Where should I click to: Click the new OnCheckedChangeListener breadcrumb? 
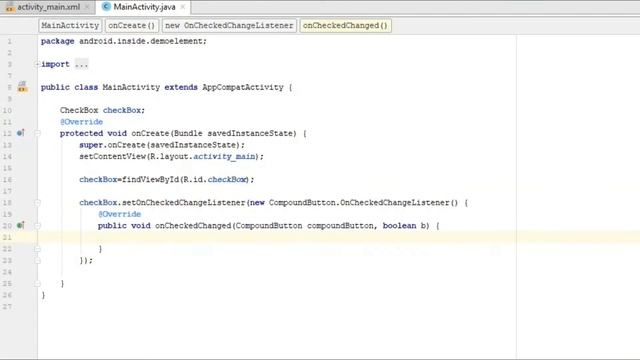229,25
